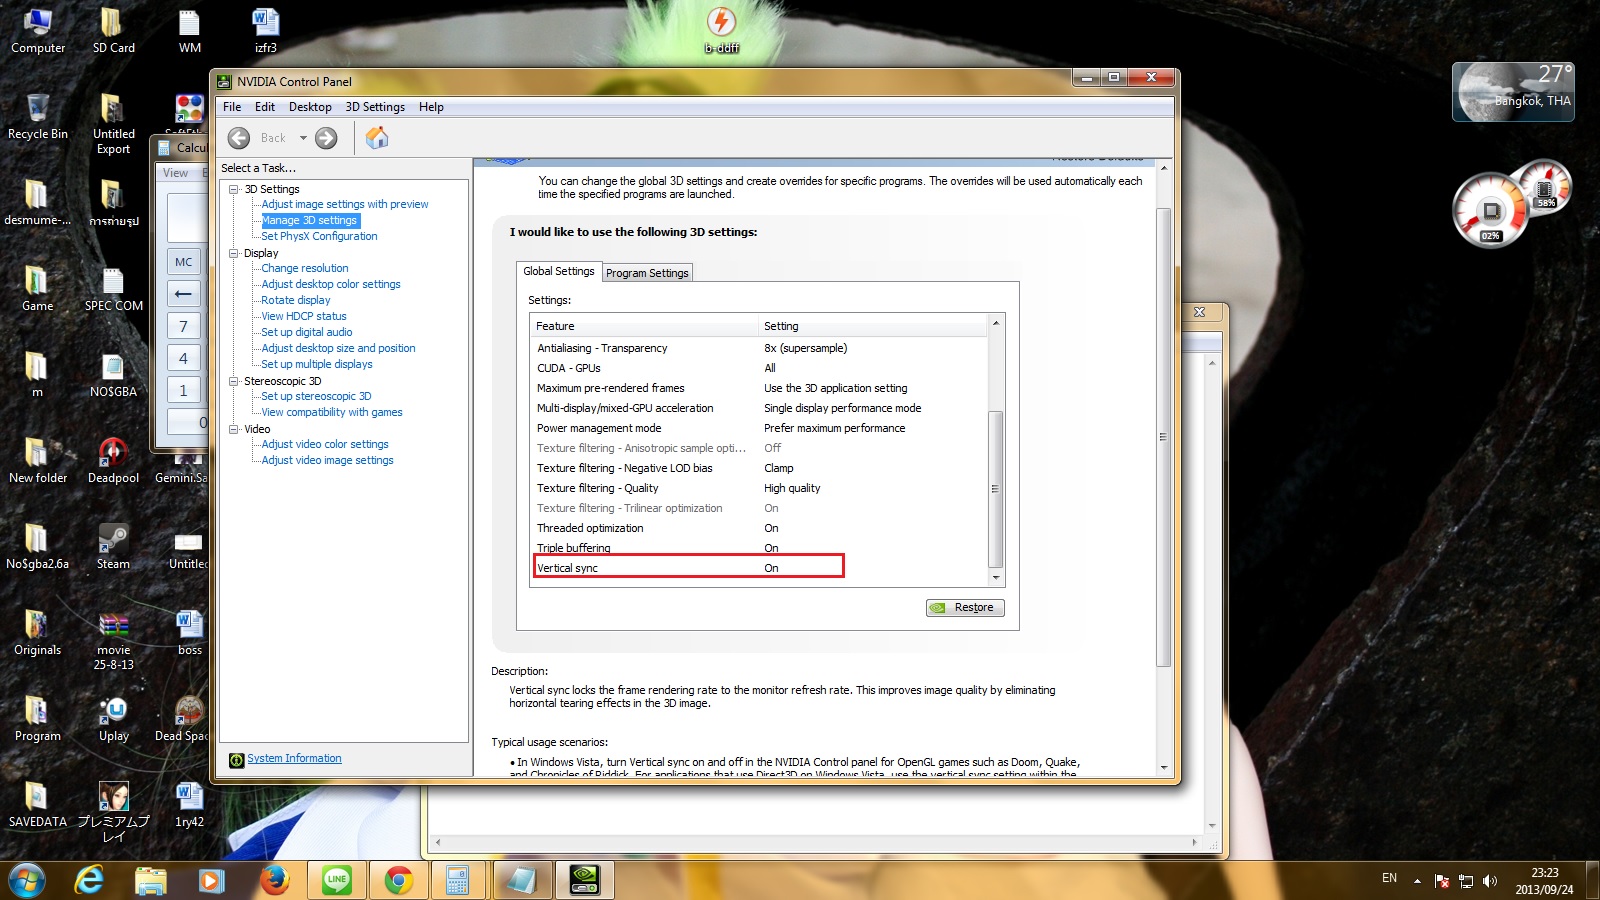
Task: Open the Desktop menu in NVIDIA Control Panel
Action: tap(310, 107)
